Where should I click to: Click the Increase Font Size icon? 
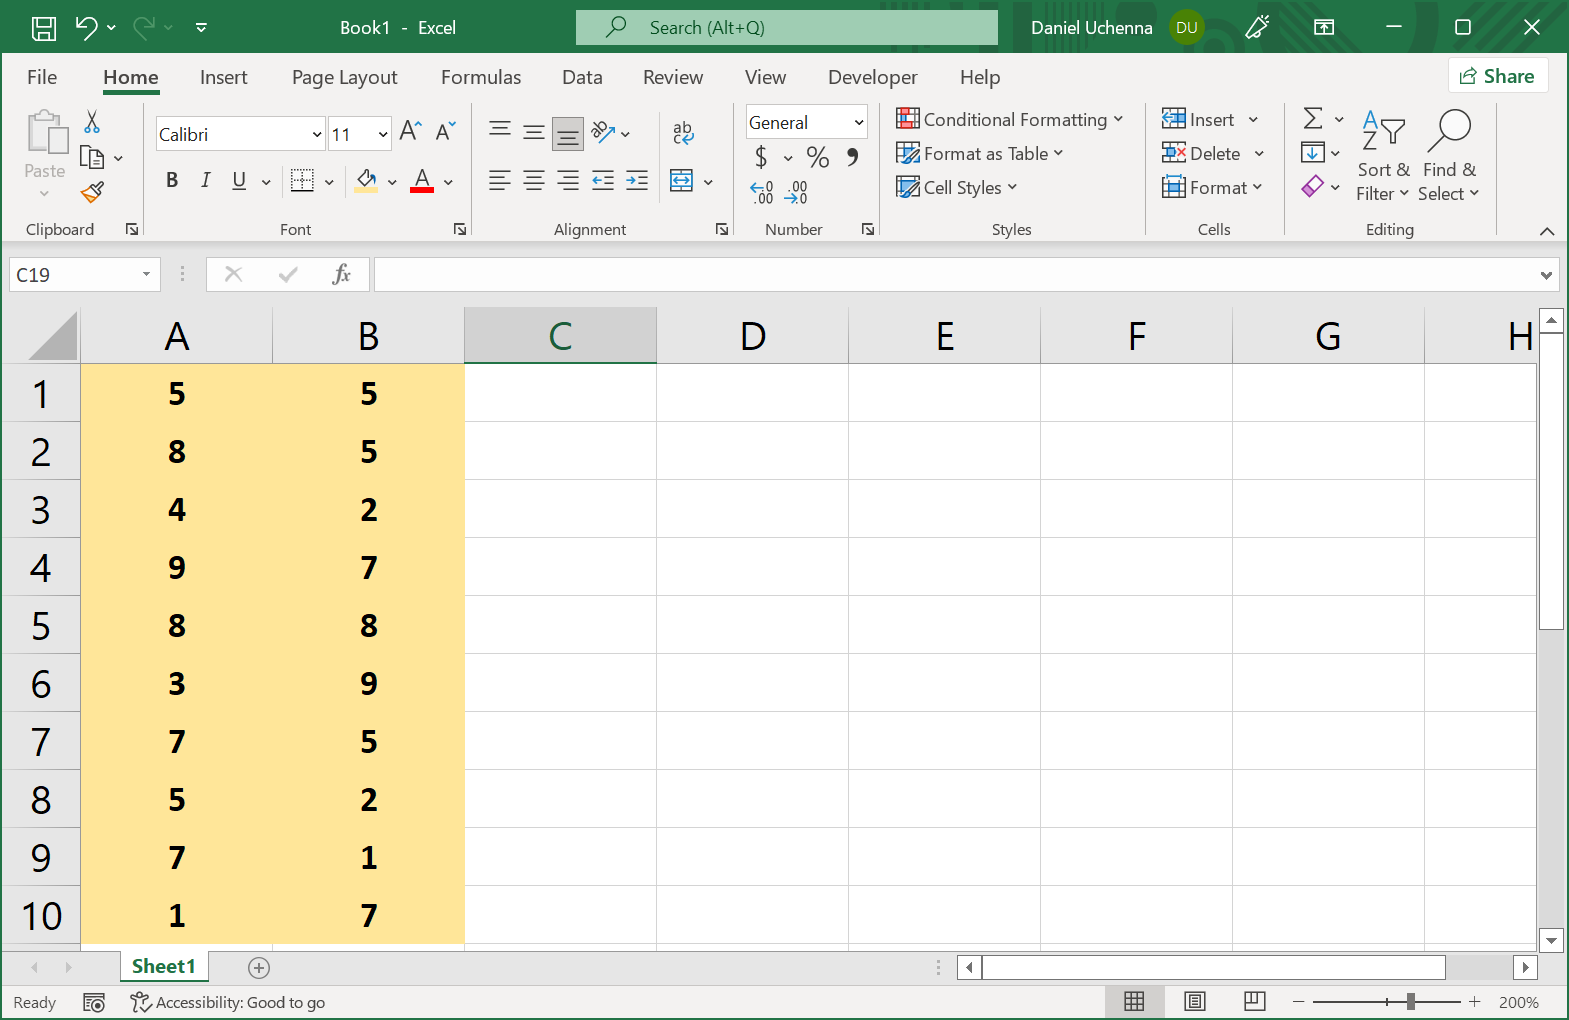(410, 132)
